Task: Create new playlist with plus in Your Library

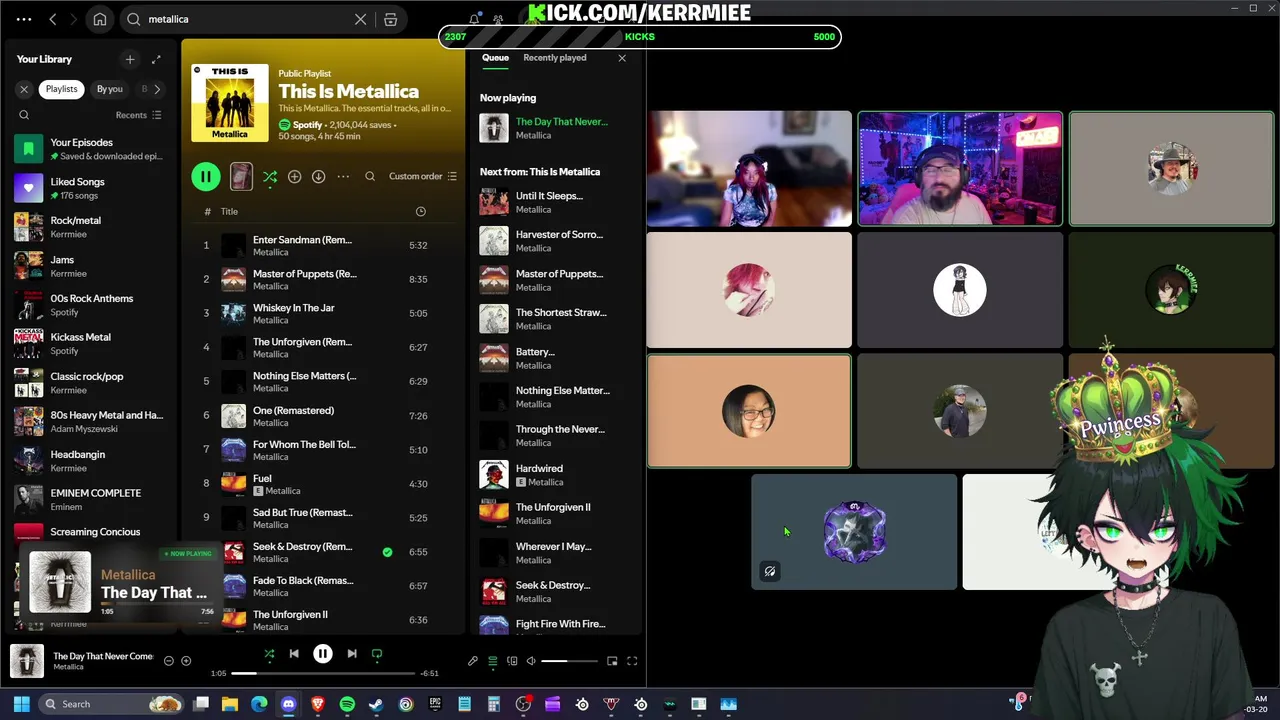Action: (129, 59)
